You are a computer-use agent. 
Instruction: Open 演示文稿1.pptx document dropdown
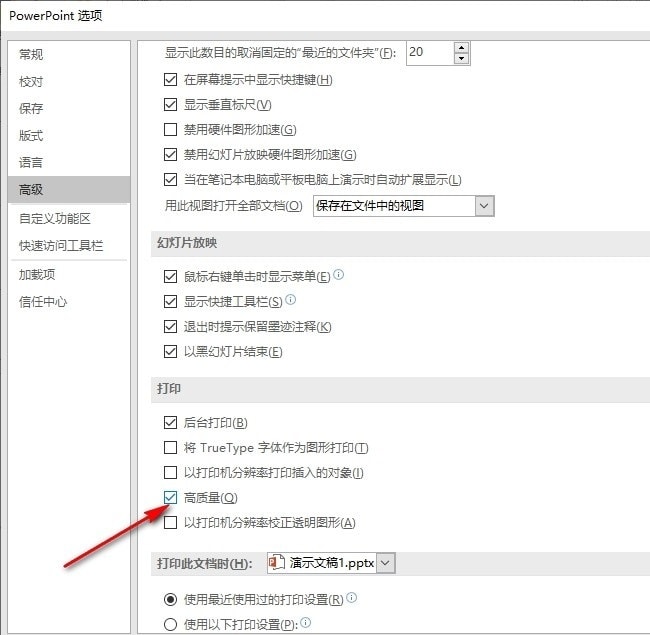[386, 563]
